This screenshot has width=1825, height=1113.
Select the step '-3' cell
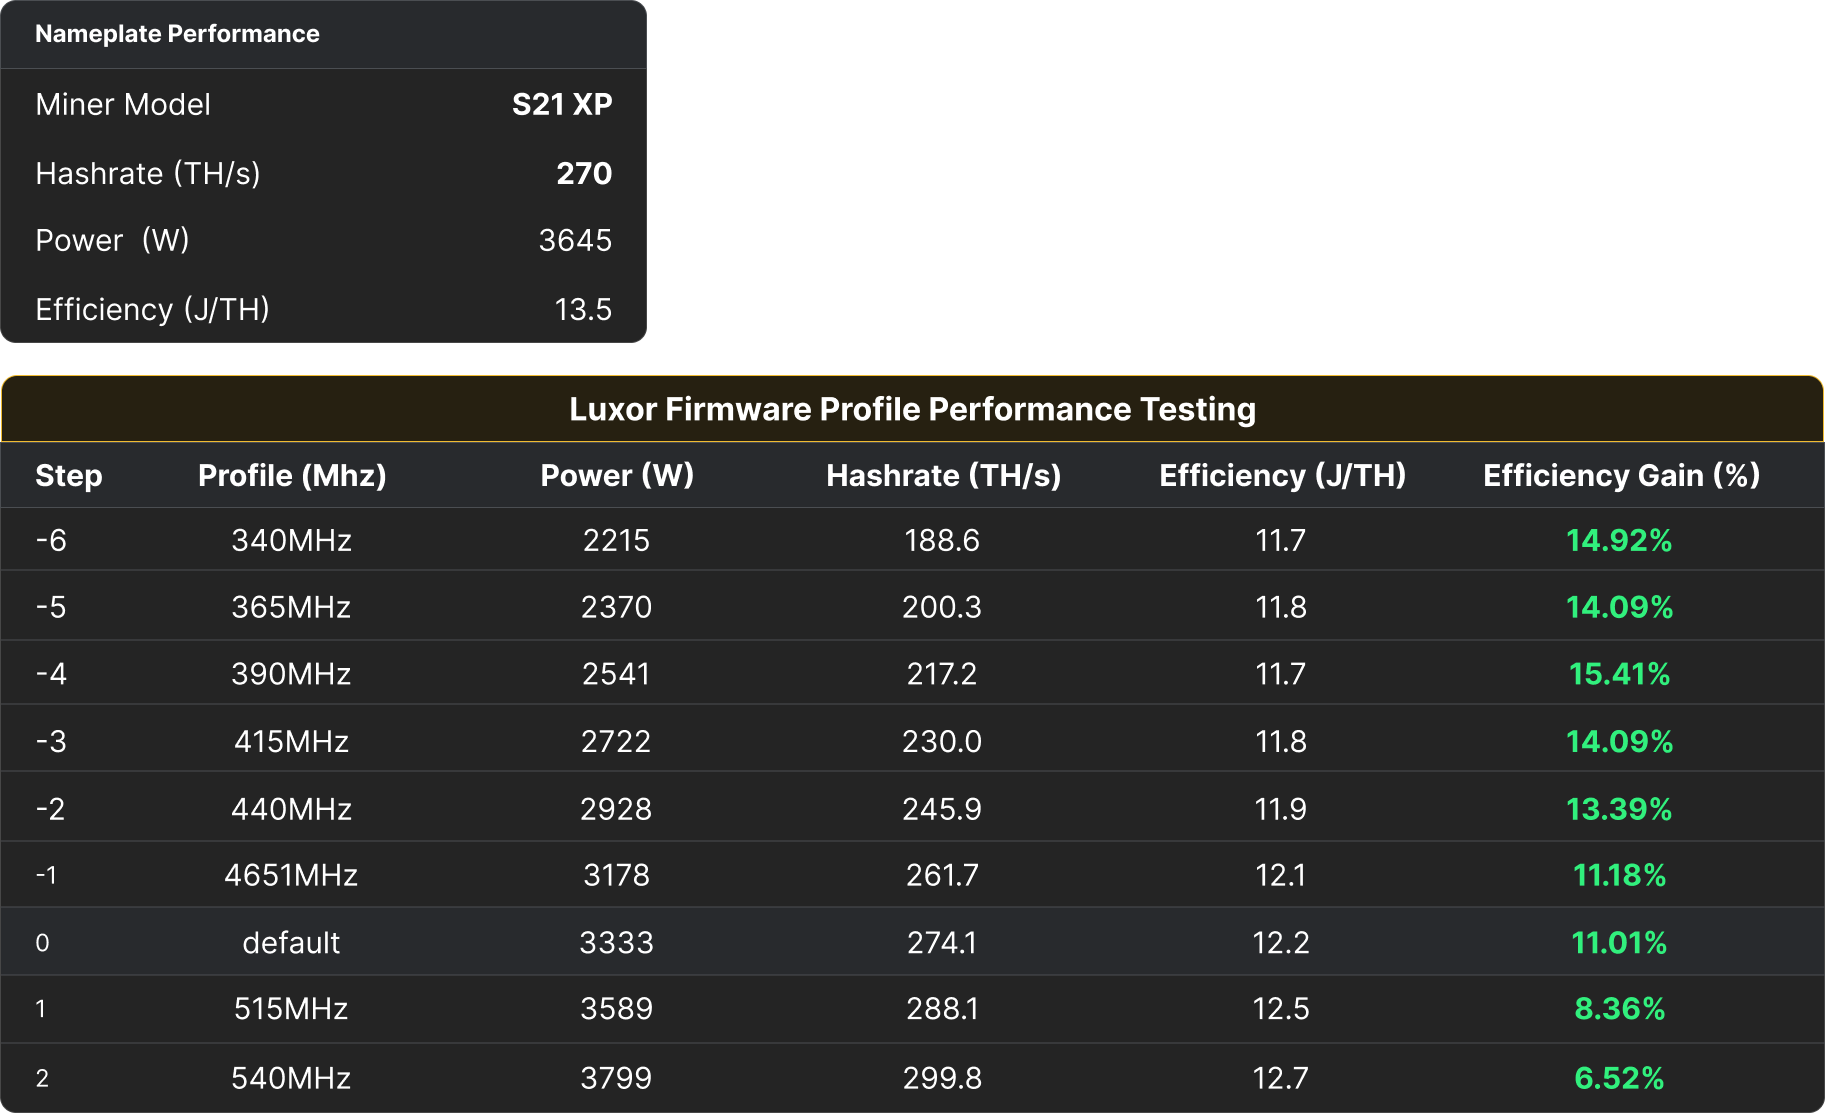tap(51, 741)
